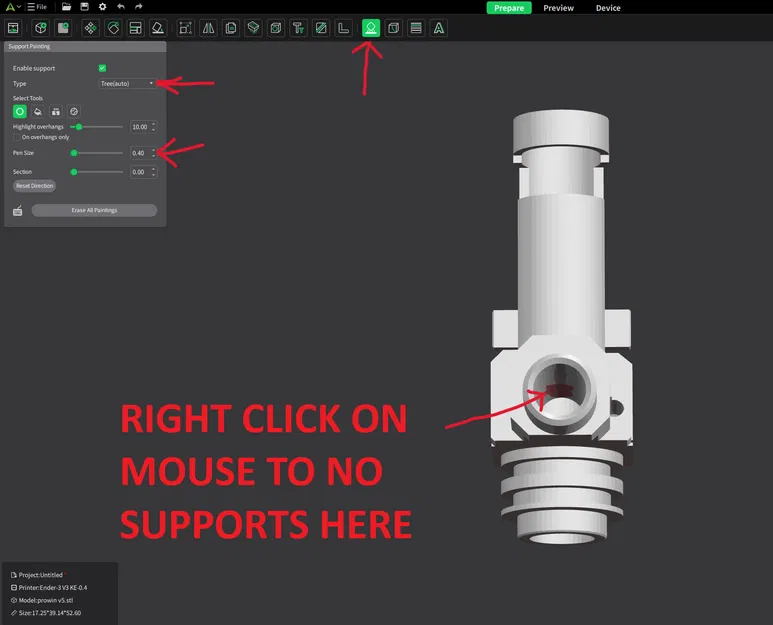Screen dimensions: 773x625
Task: Choose the paint bucket fill tool
Action: click(37, 111)
